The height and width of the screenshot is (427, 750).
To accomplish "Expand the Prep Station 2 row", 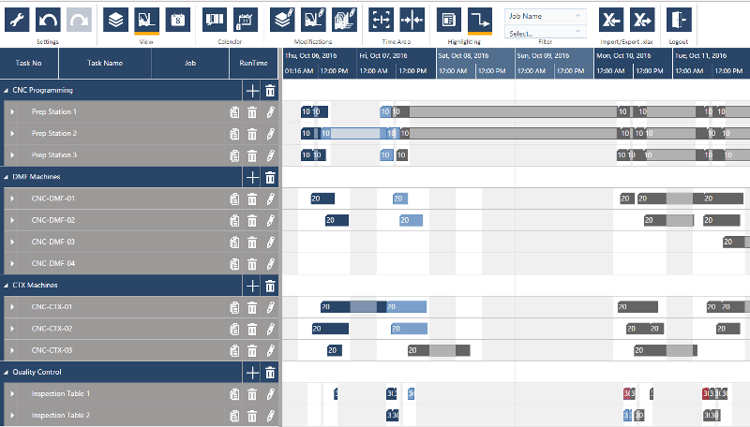I will click(12, 133).
